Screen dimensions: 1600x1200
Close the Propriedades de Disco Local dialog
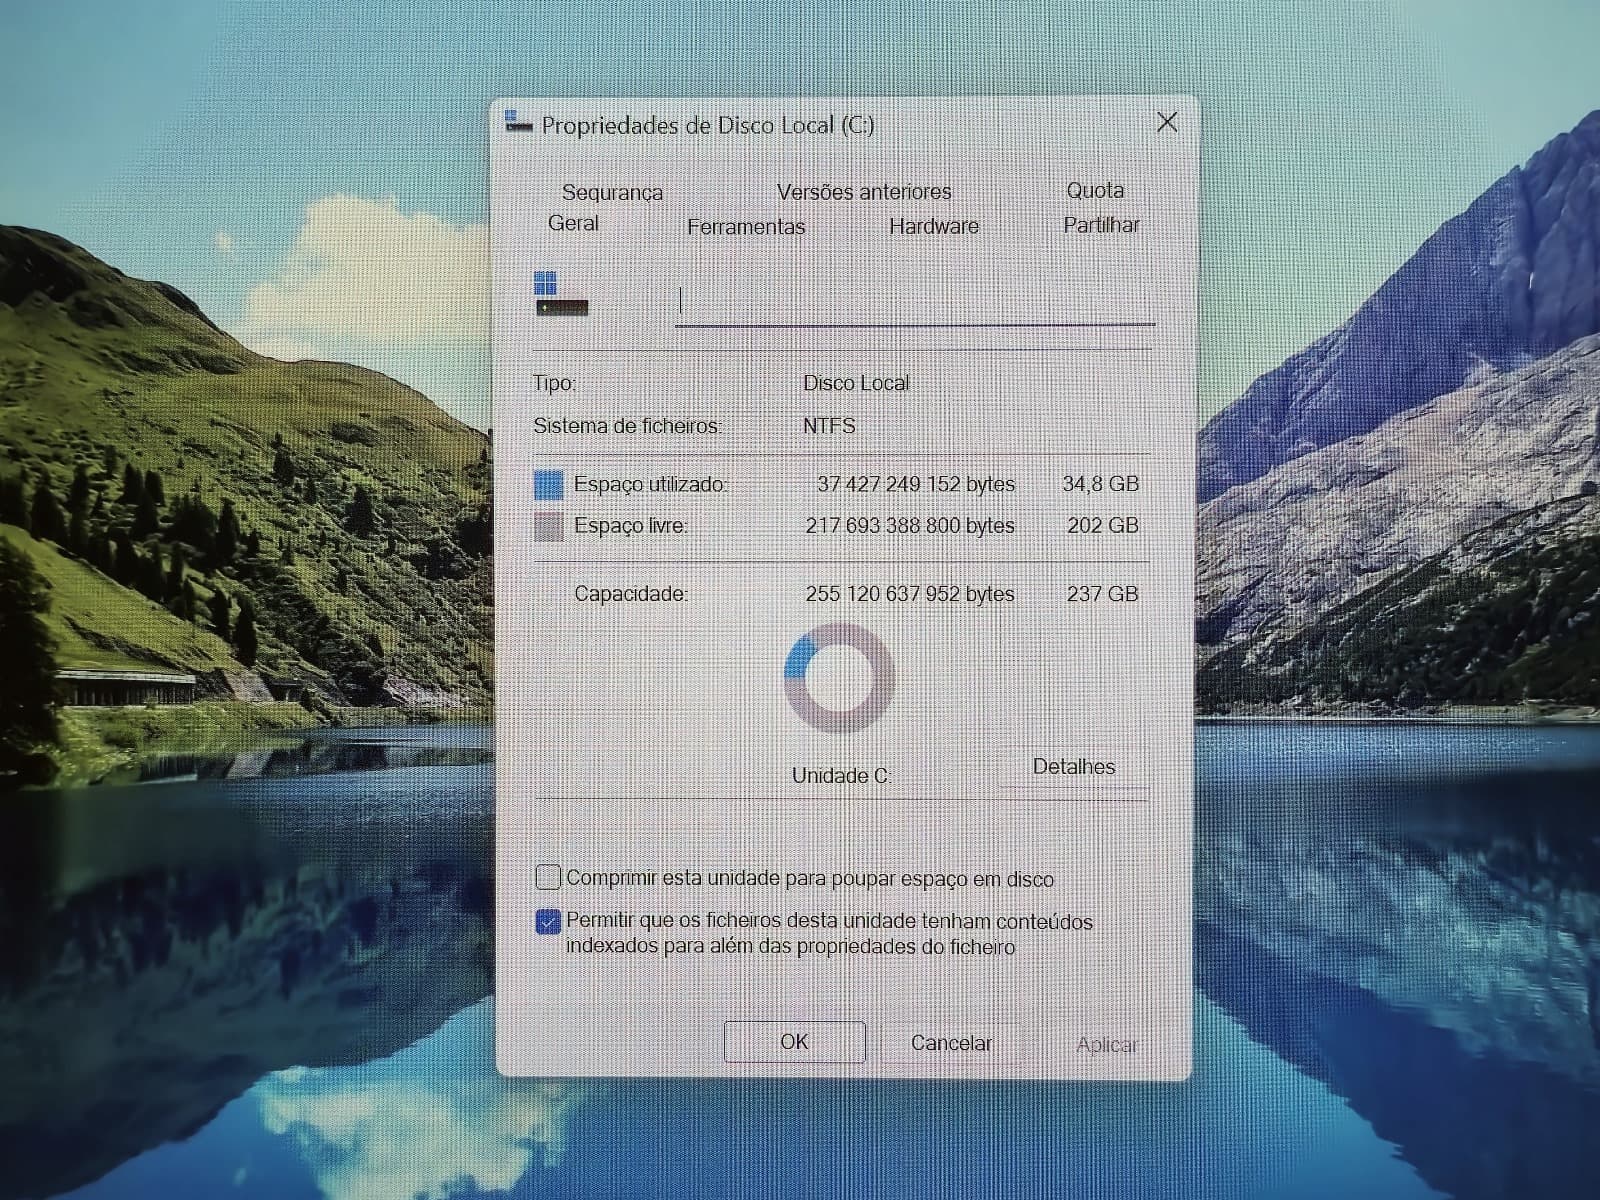[1166, 122]
